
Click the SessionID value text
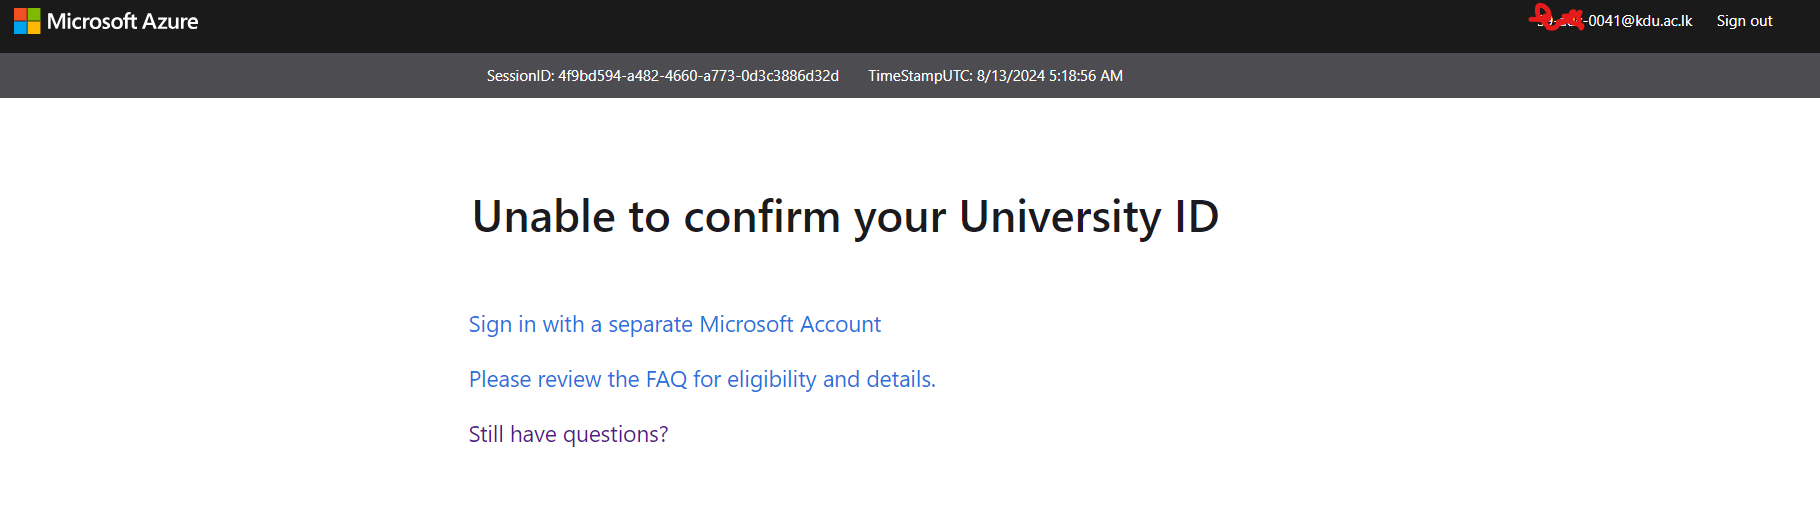click(x=698, y=76)
